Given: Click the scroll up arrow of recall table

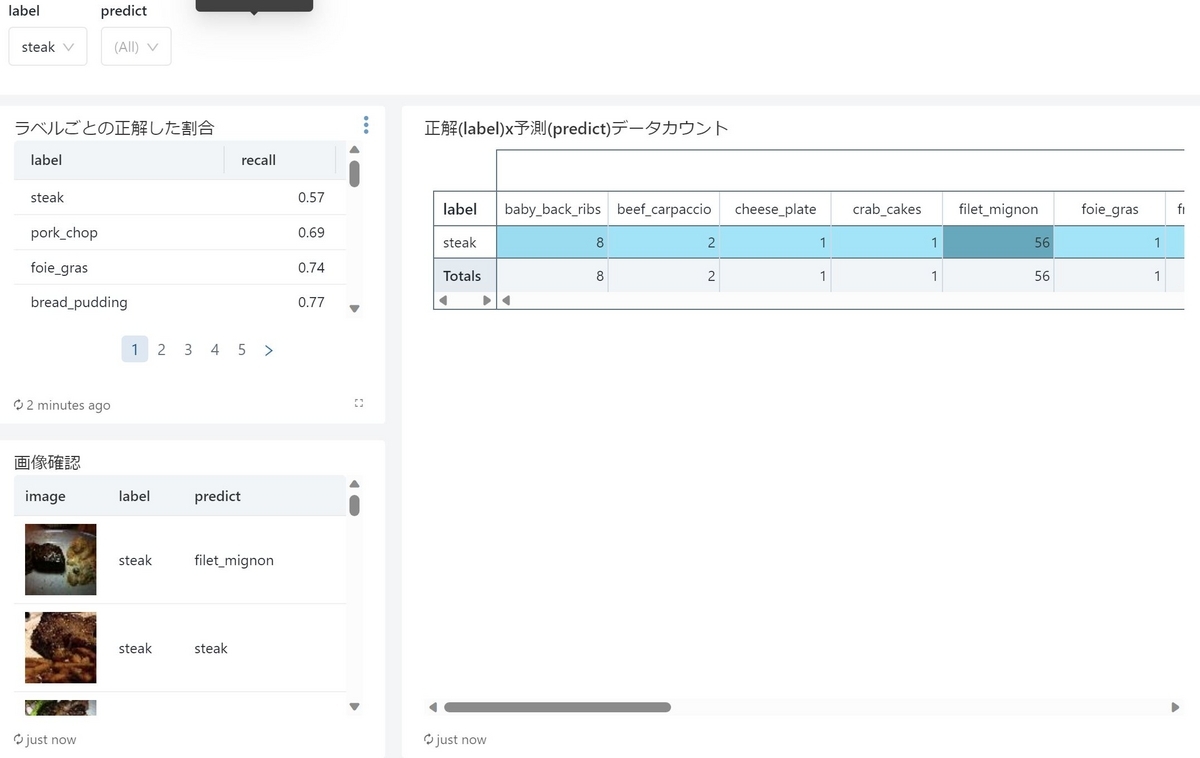Looking at the screenshot, I should pos(354,149).
